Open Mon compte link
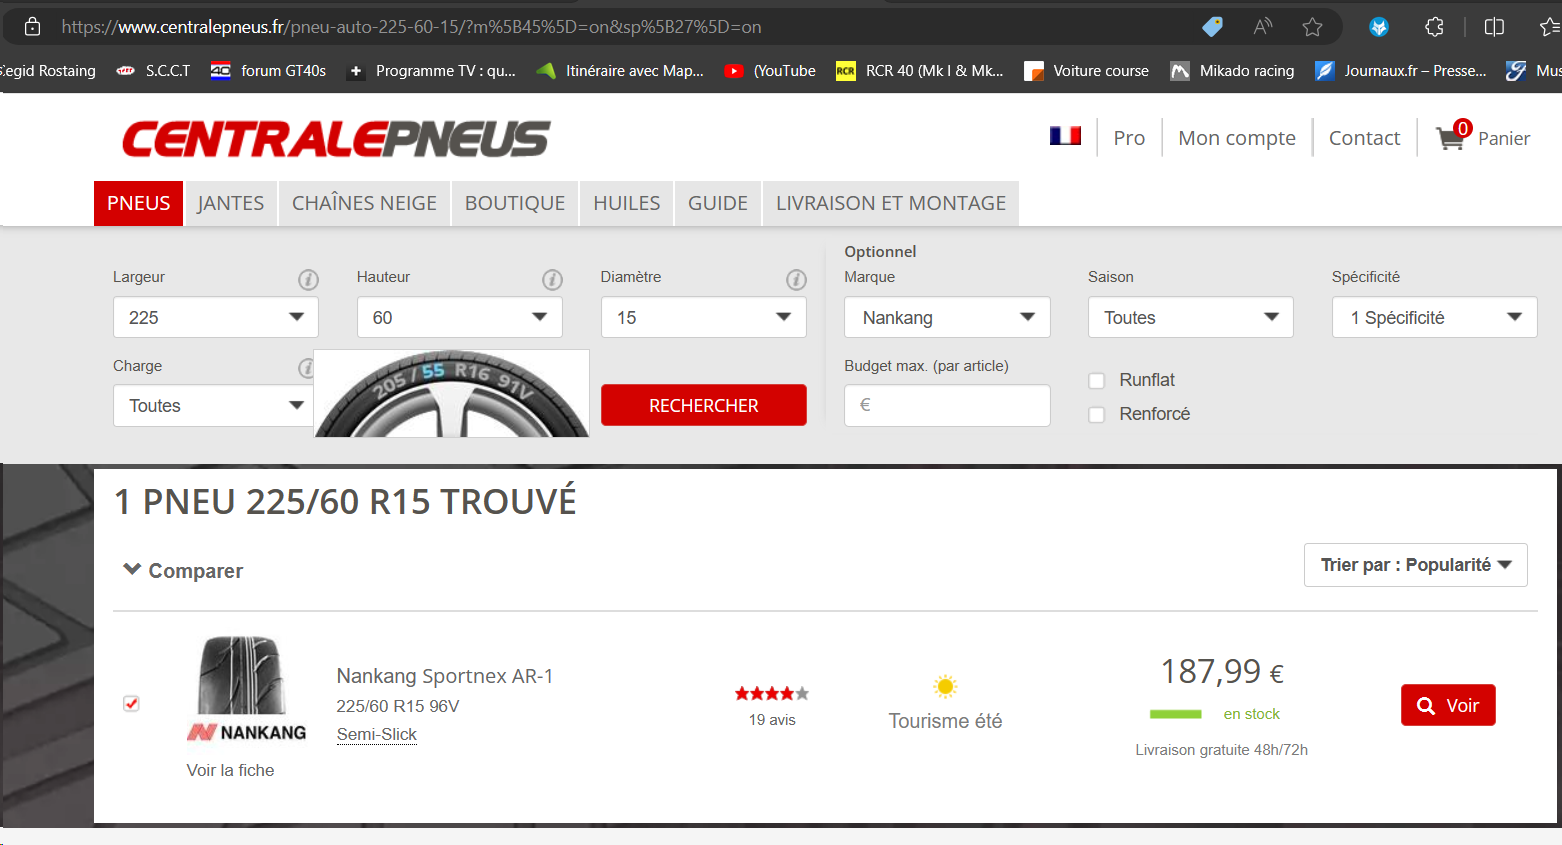The image size is (1562, 845). (x=1237, y=138)
